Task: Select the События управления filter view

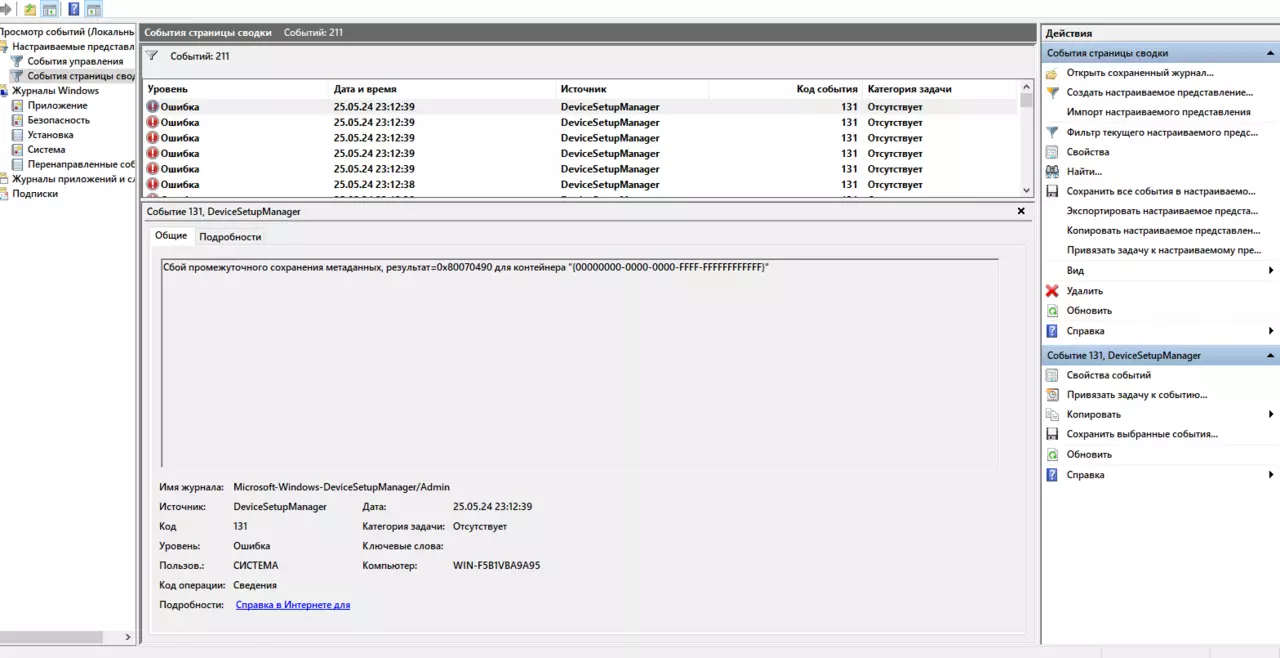Action: 75,61
